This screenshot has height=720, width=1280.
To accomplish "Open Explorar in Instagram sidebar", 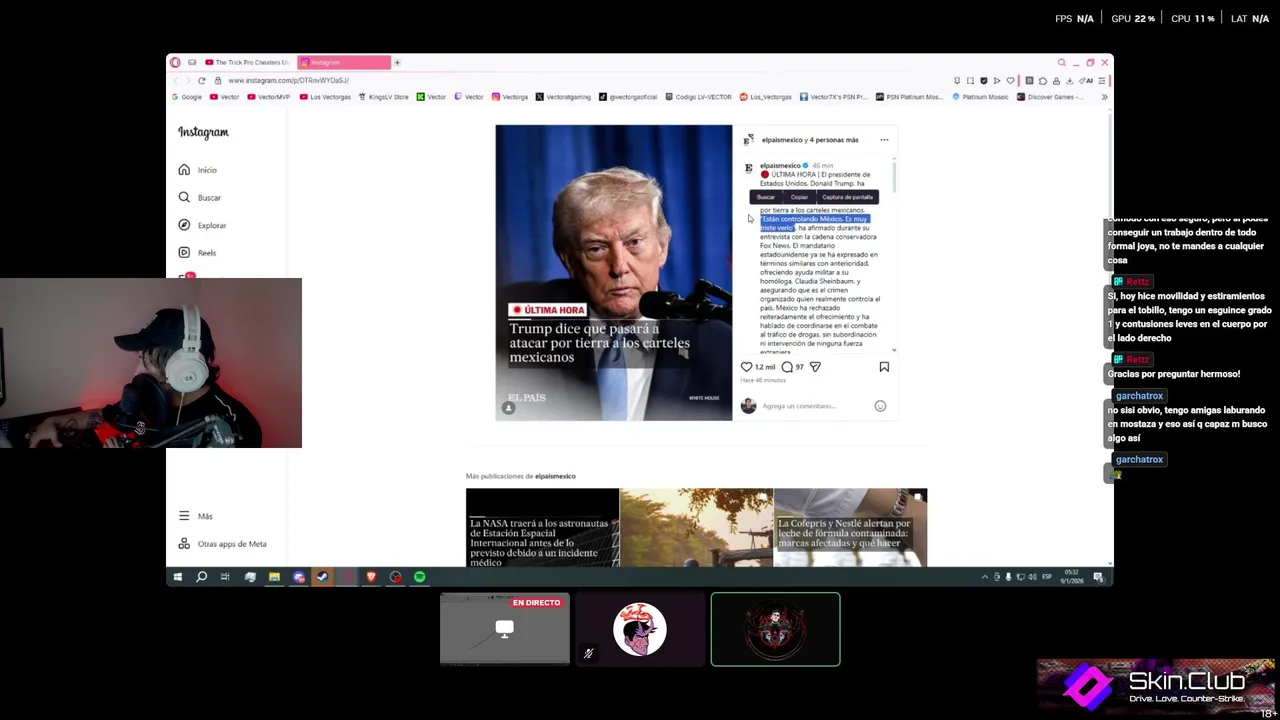I will [x=202, y=225].
